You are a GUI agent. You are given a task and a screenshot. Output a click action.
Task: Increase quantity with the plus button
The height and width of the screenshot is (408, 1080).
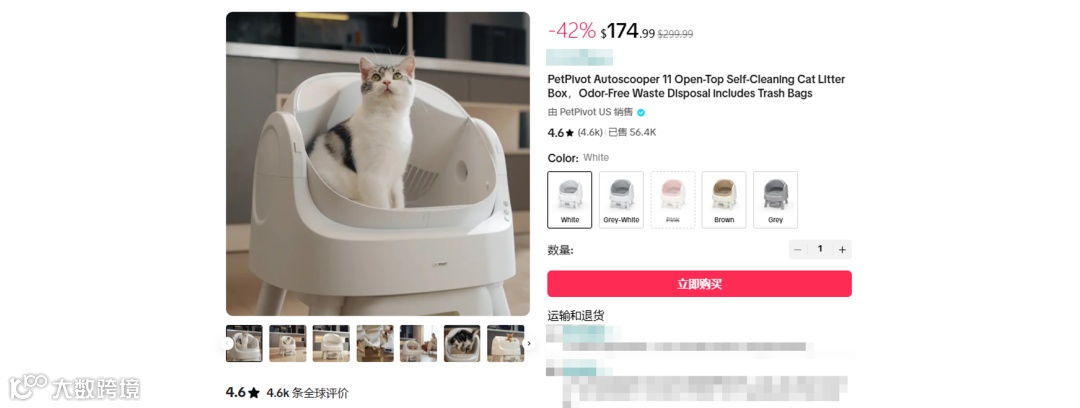[842, 249]
